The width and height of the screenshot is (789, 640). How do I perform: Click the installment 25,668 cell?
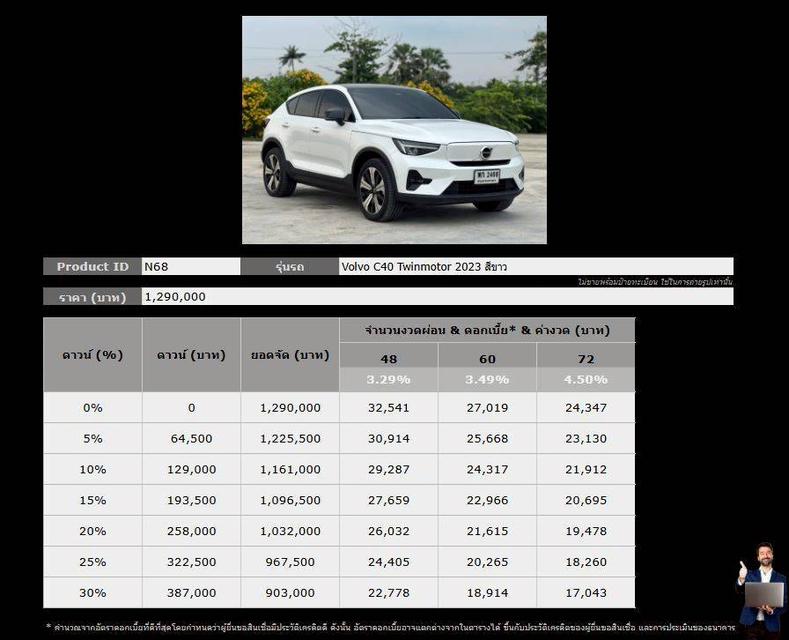[x=487, y=438]
